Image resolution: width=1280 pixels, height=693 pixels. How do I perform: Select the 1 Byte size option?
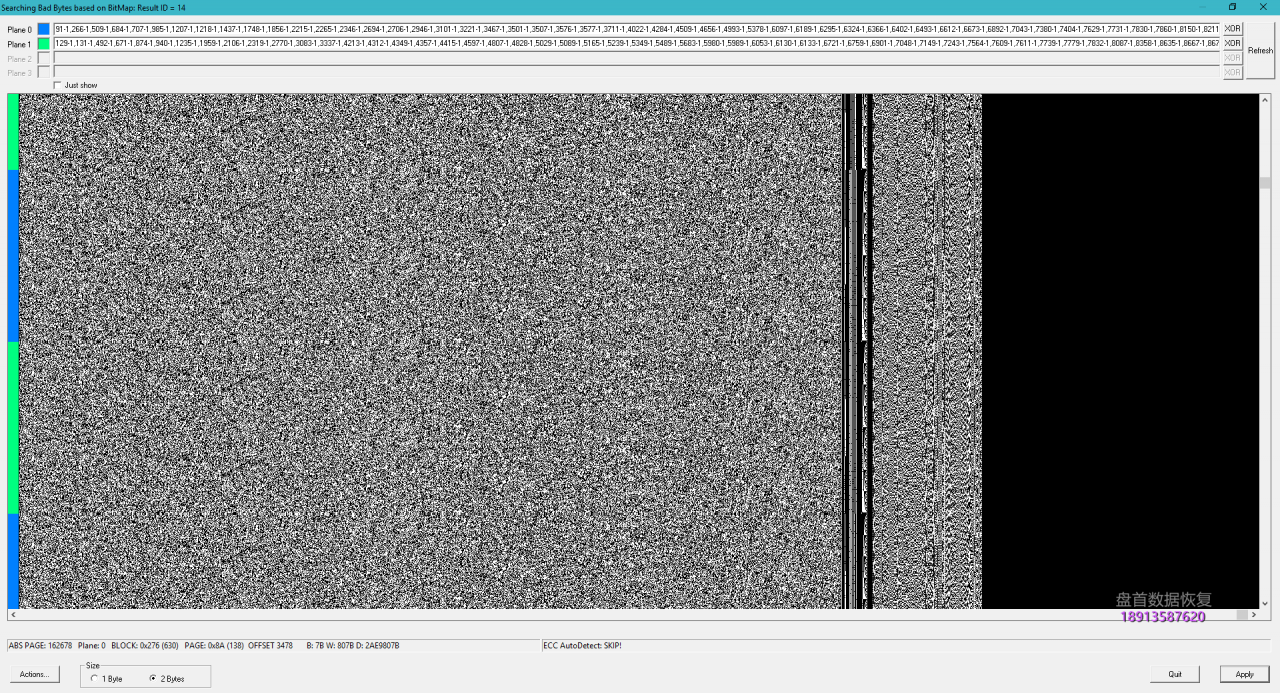tap(94, 679)
